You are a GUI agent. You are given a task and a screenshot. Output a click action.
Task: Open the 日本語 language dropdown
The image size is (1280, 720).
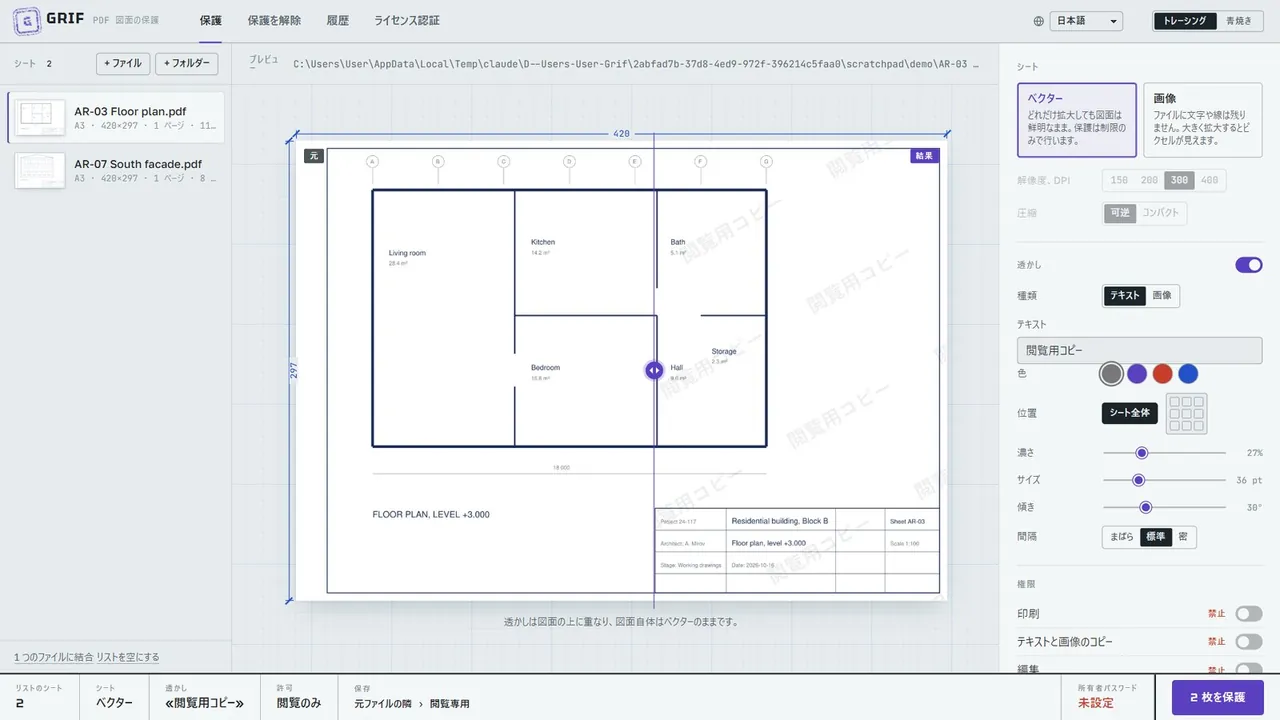point(1087,21)
